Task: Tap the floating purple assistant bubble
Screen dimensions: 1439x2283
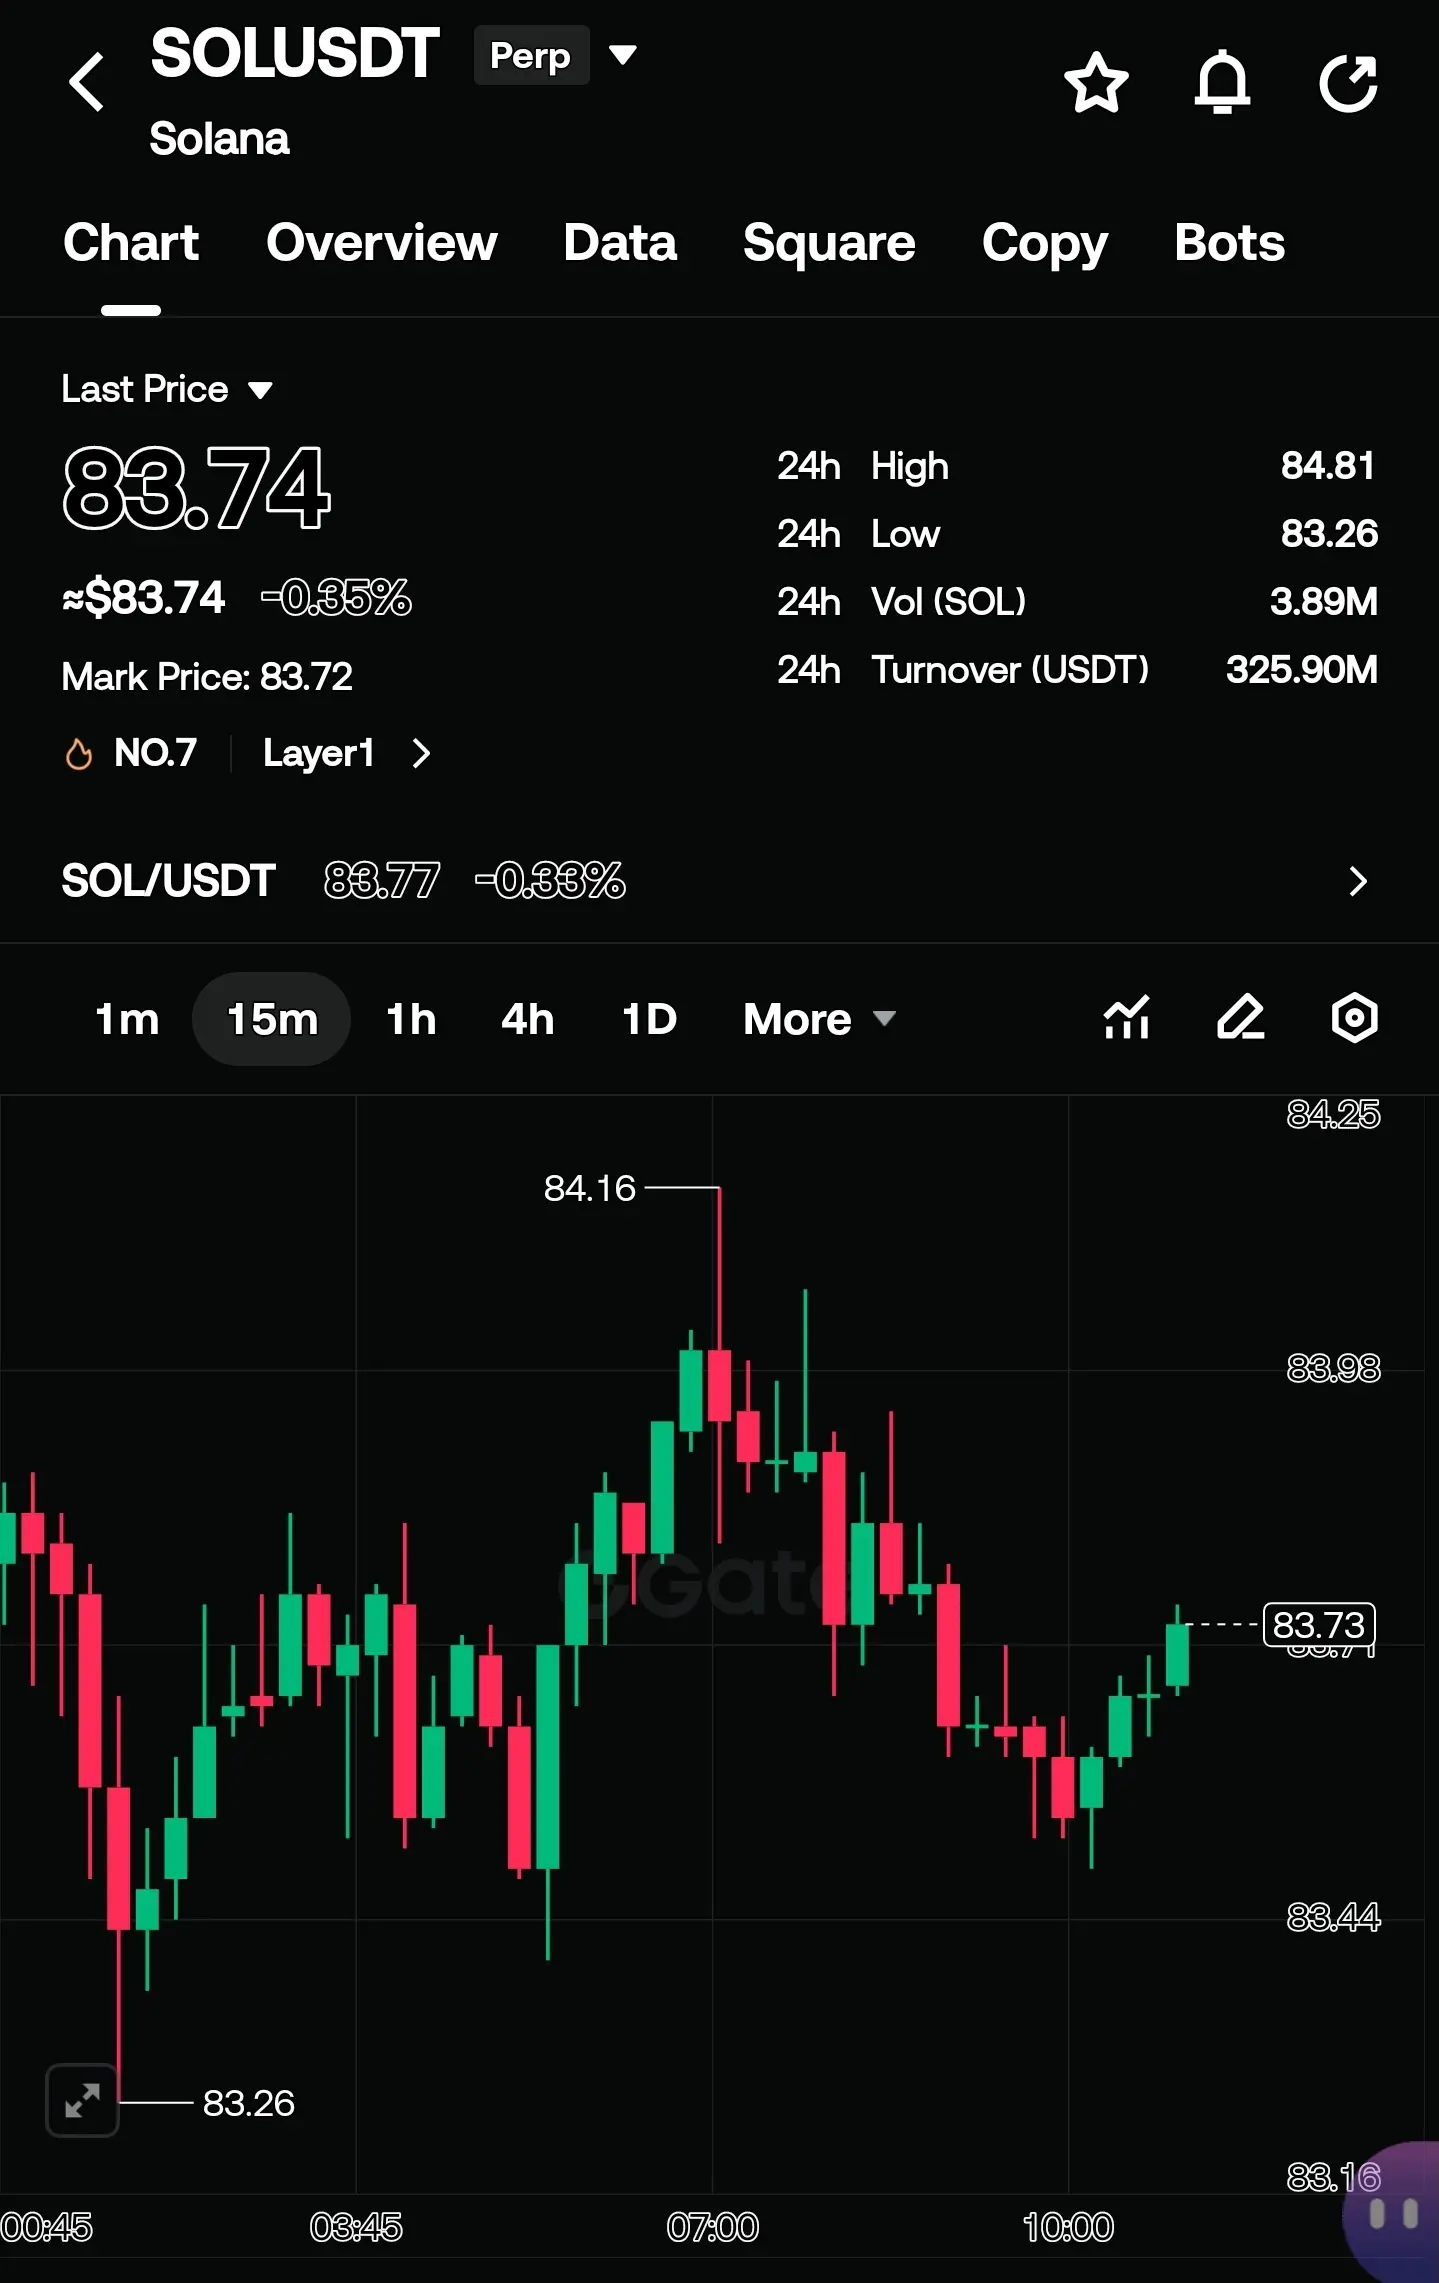Action: 1392,2212
